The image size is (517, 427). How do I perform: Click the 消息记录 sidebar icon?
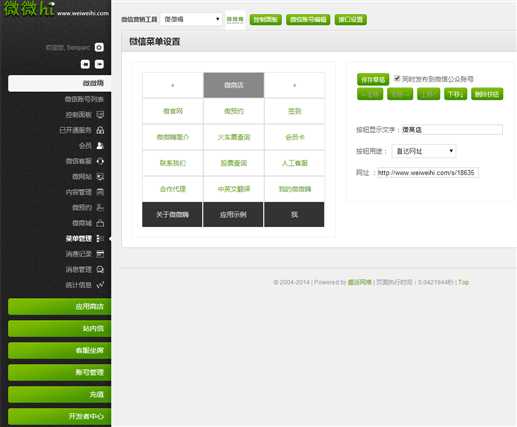100,254
